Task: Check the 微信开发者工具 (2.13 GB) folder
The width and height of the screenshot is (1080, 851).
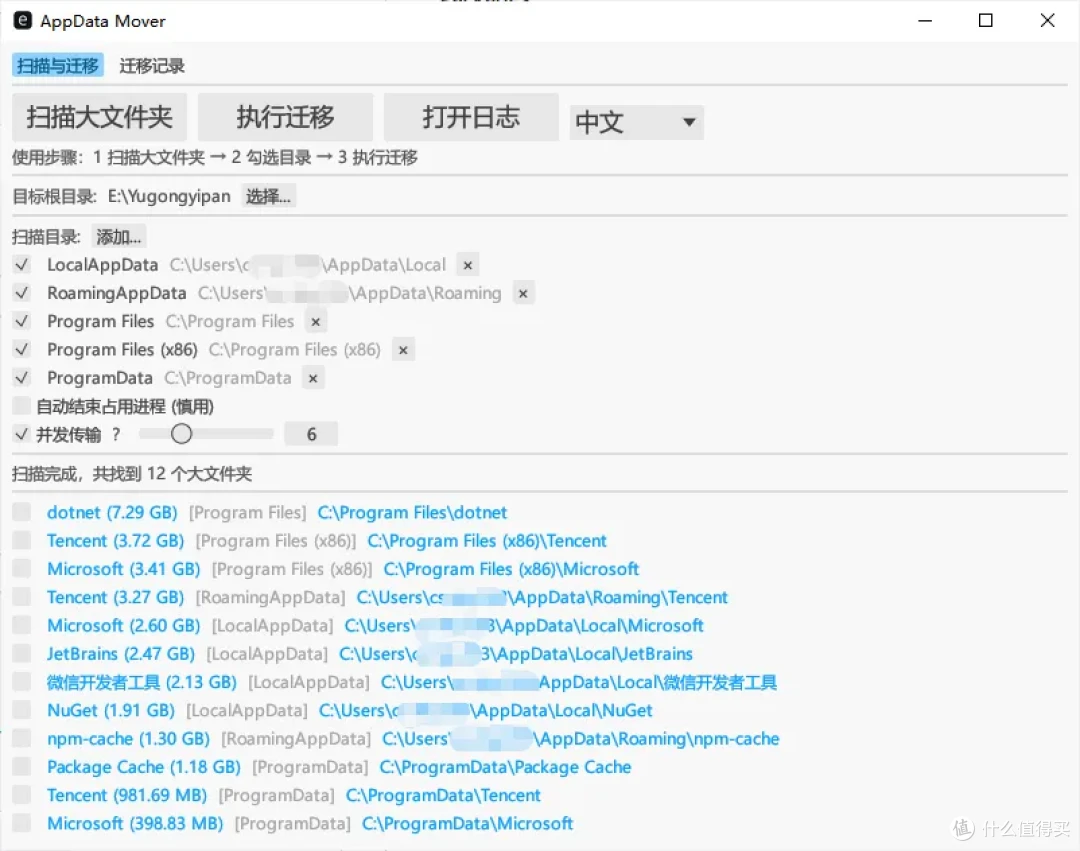Action: pos(22,681)
